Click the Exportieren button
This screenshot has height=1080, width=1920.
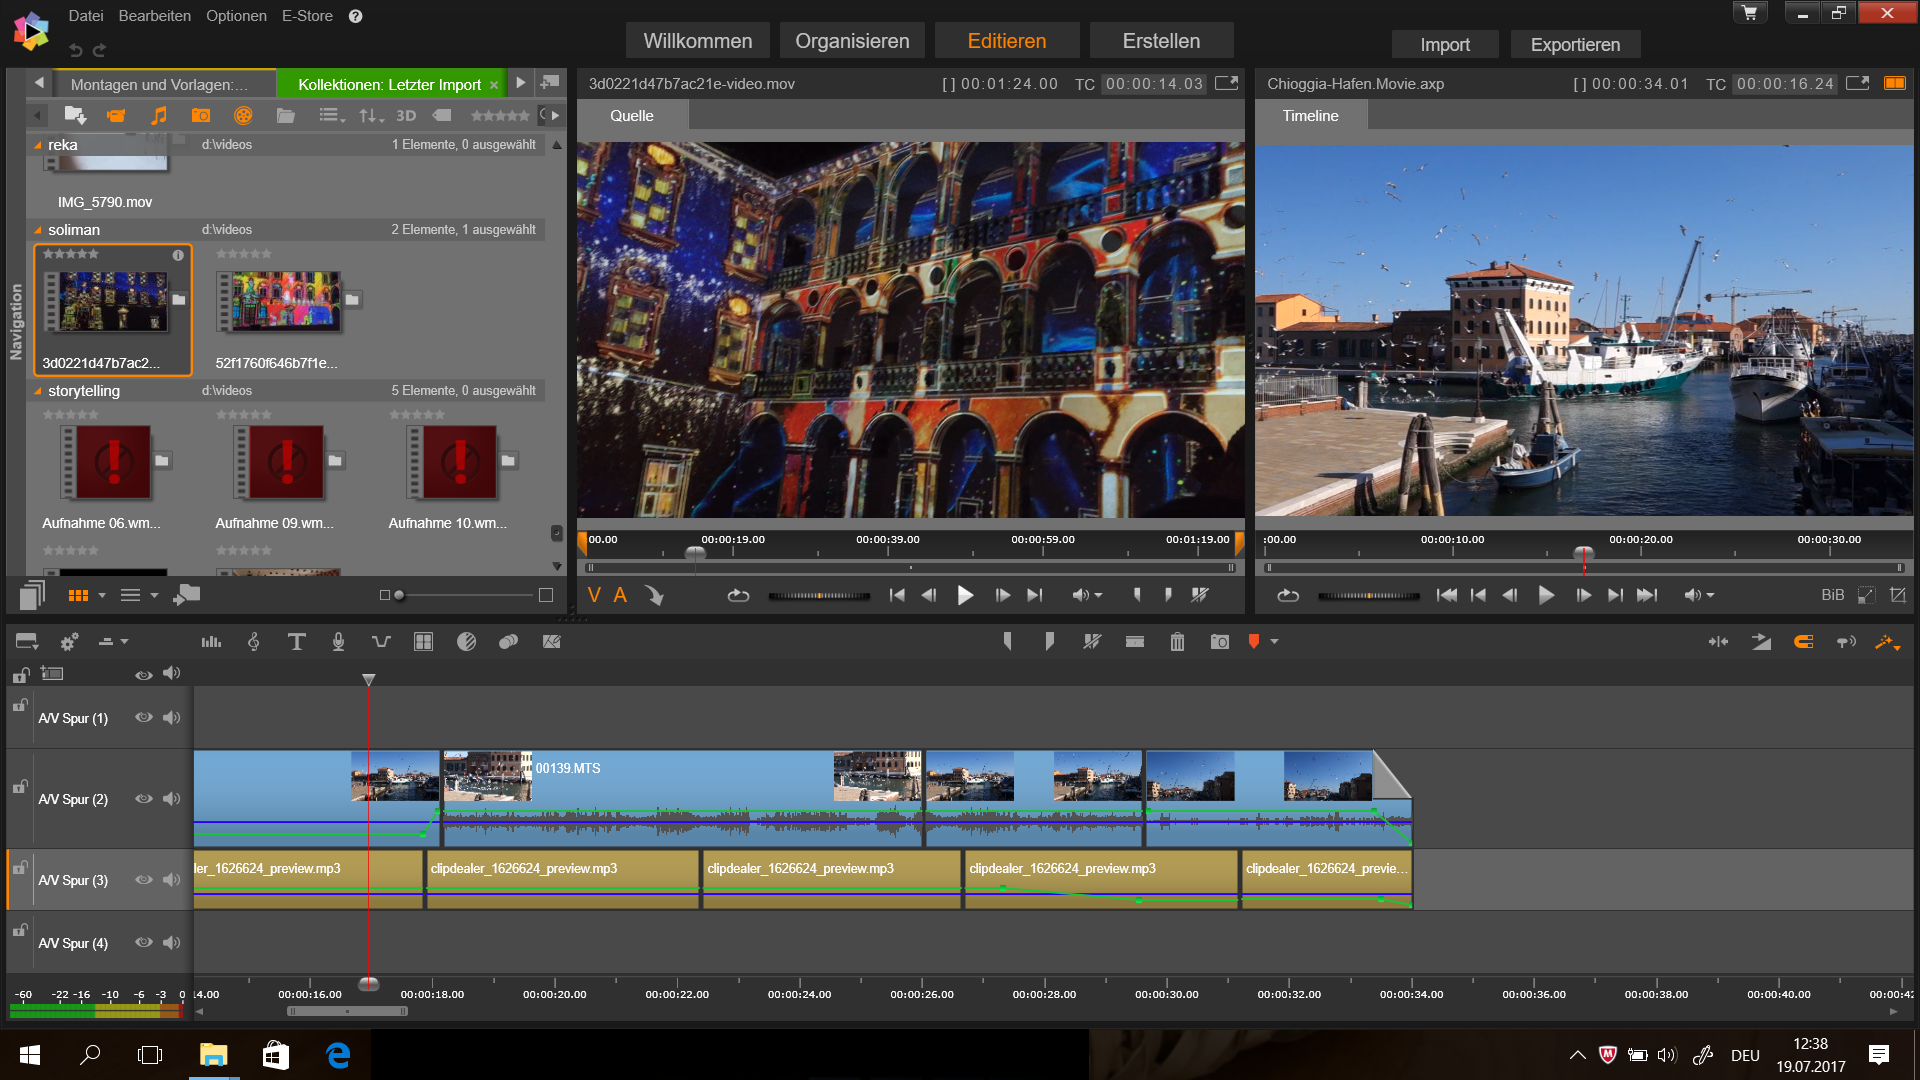pyautogui.click(x=1574, y=45)
